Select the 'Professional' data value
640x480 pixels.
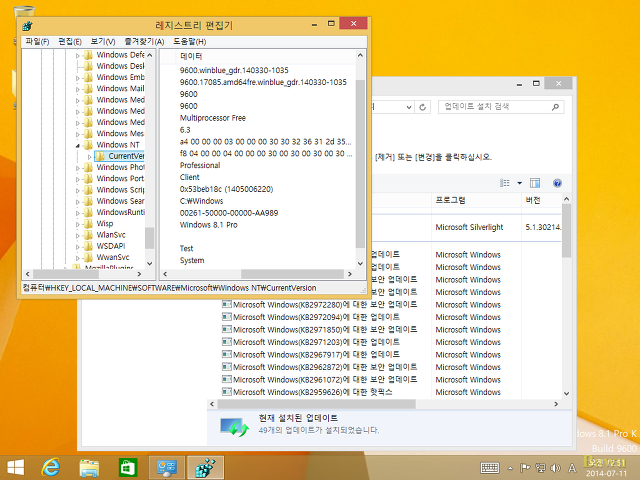pos(200,165)
